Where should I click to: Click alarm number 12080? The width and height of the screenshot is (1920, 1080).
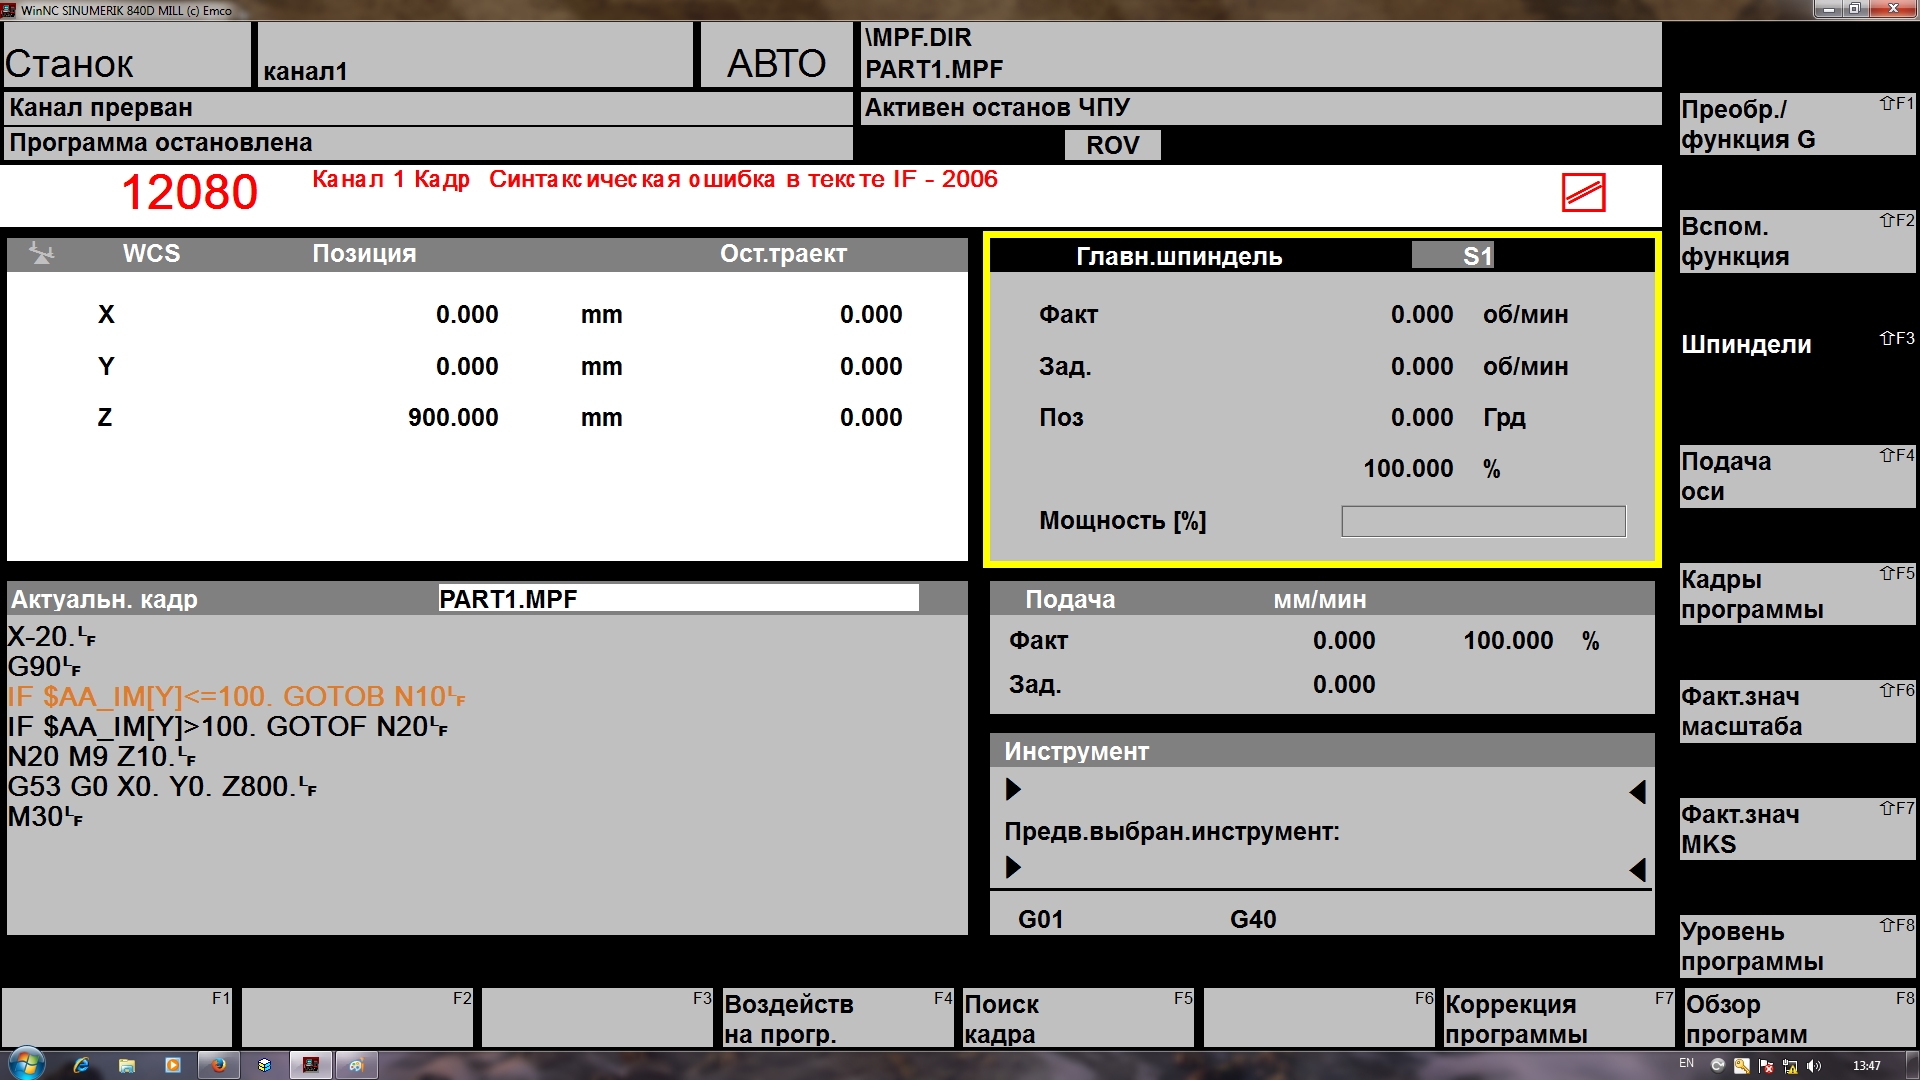[x=189, y=192]
